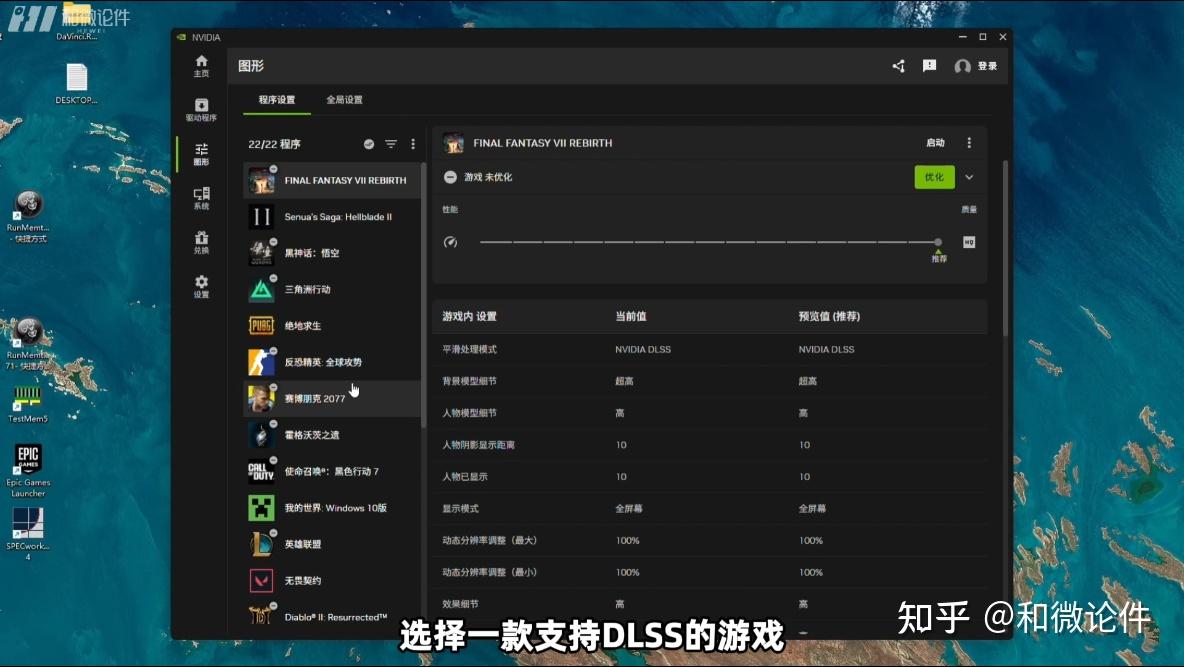
Task: Open the 驱动程序 drivers section
Action: point(201,110)
